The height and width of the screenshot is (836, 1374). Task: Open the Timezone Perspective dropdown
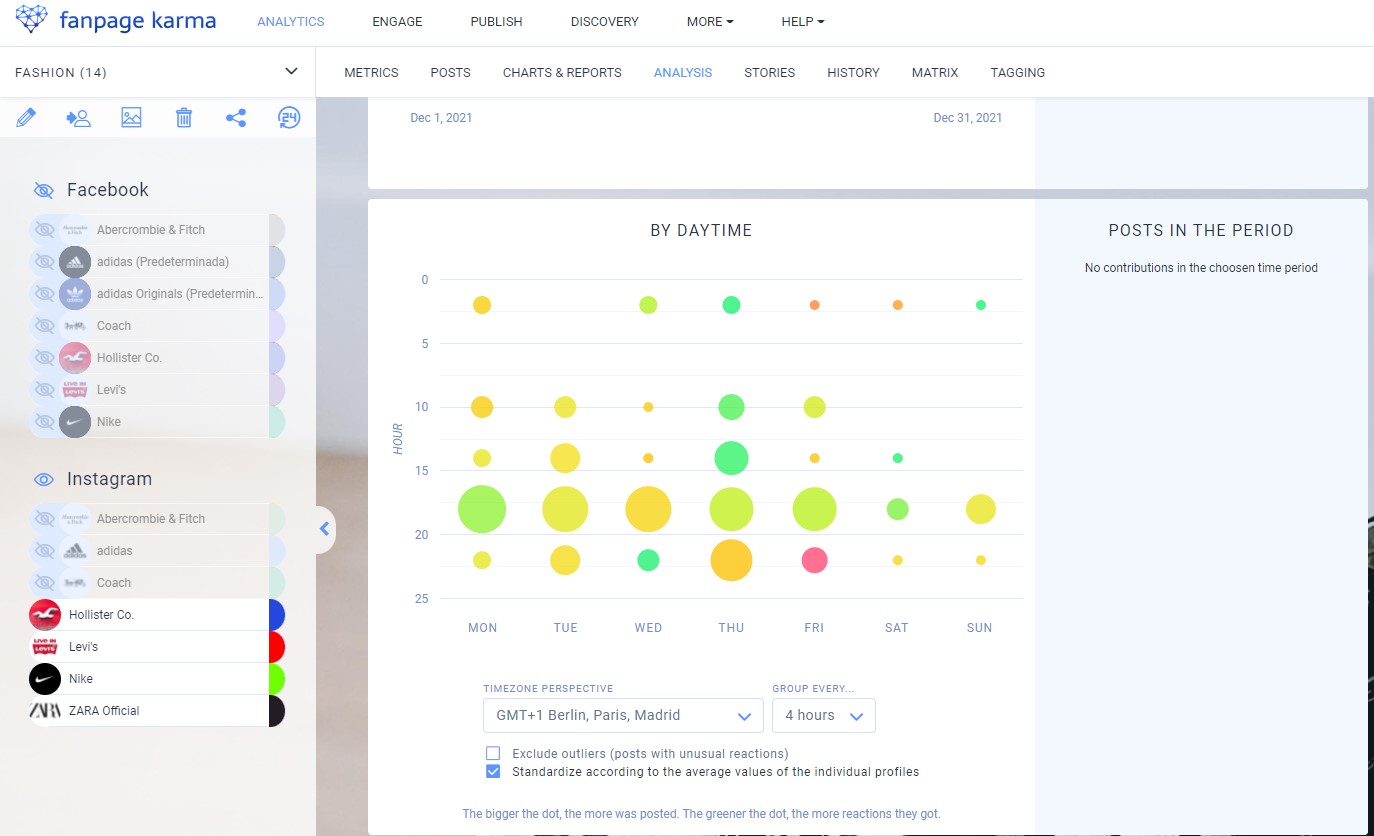(623, 715)
